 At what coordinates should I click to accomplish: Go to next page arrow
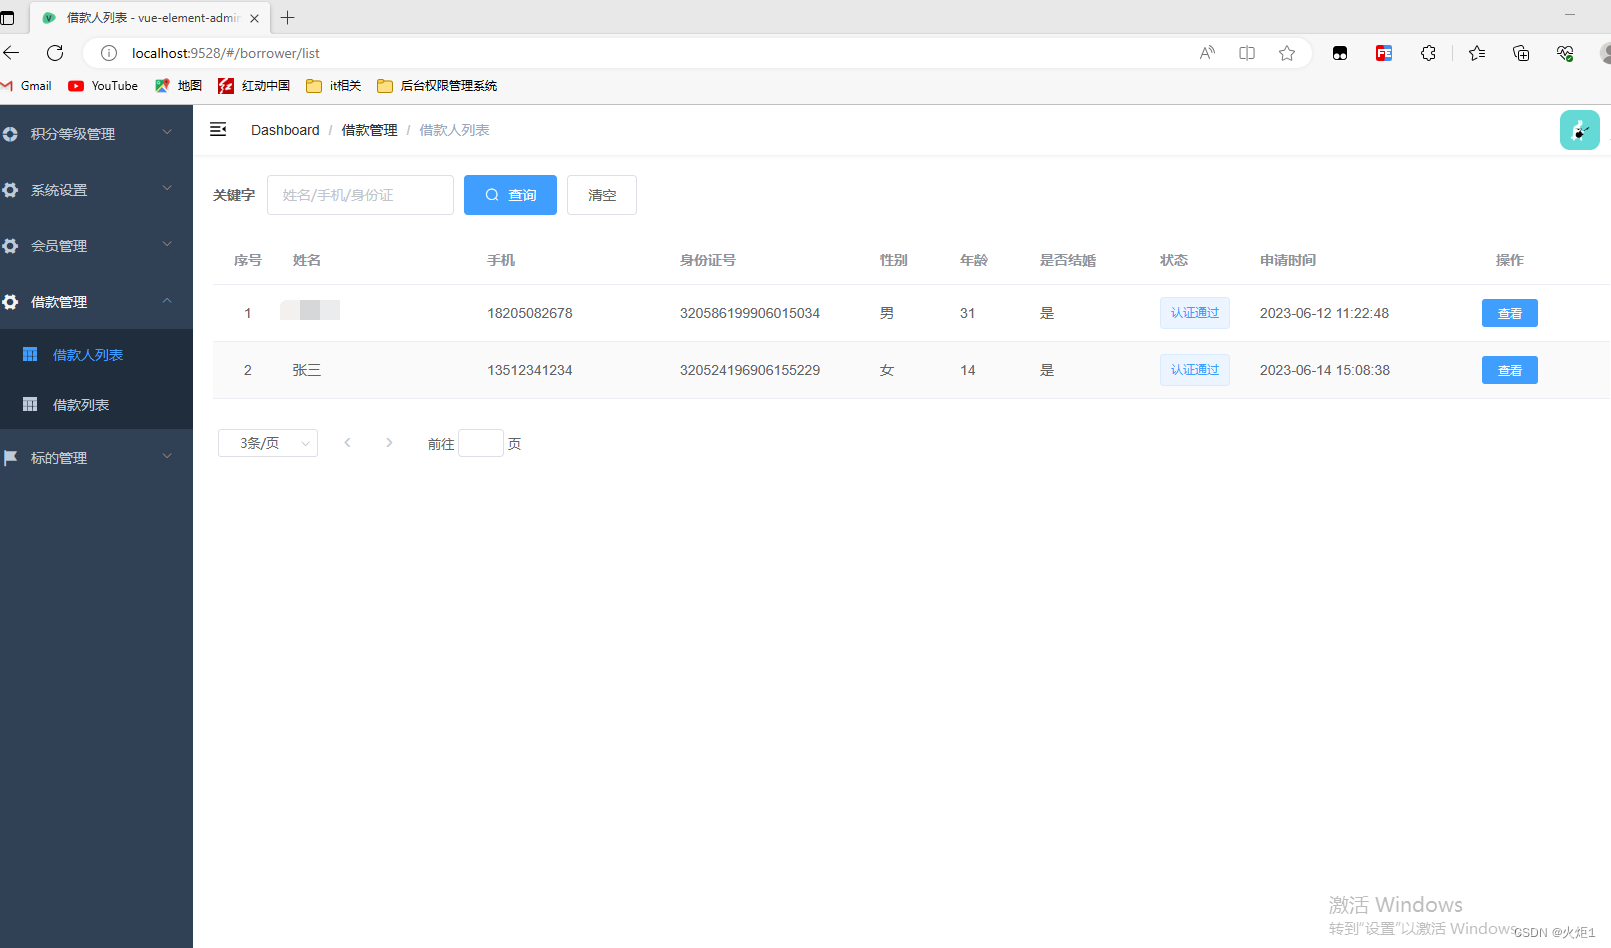(389, 442)
